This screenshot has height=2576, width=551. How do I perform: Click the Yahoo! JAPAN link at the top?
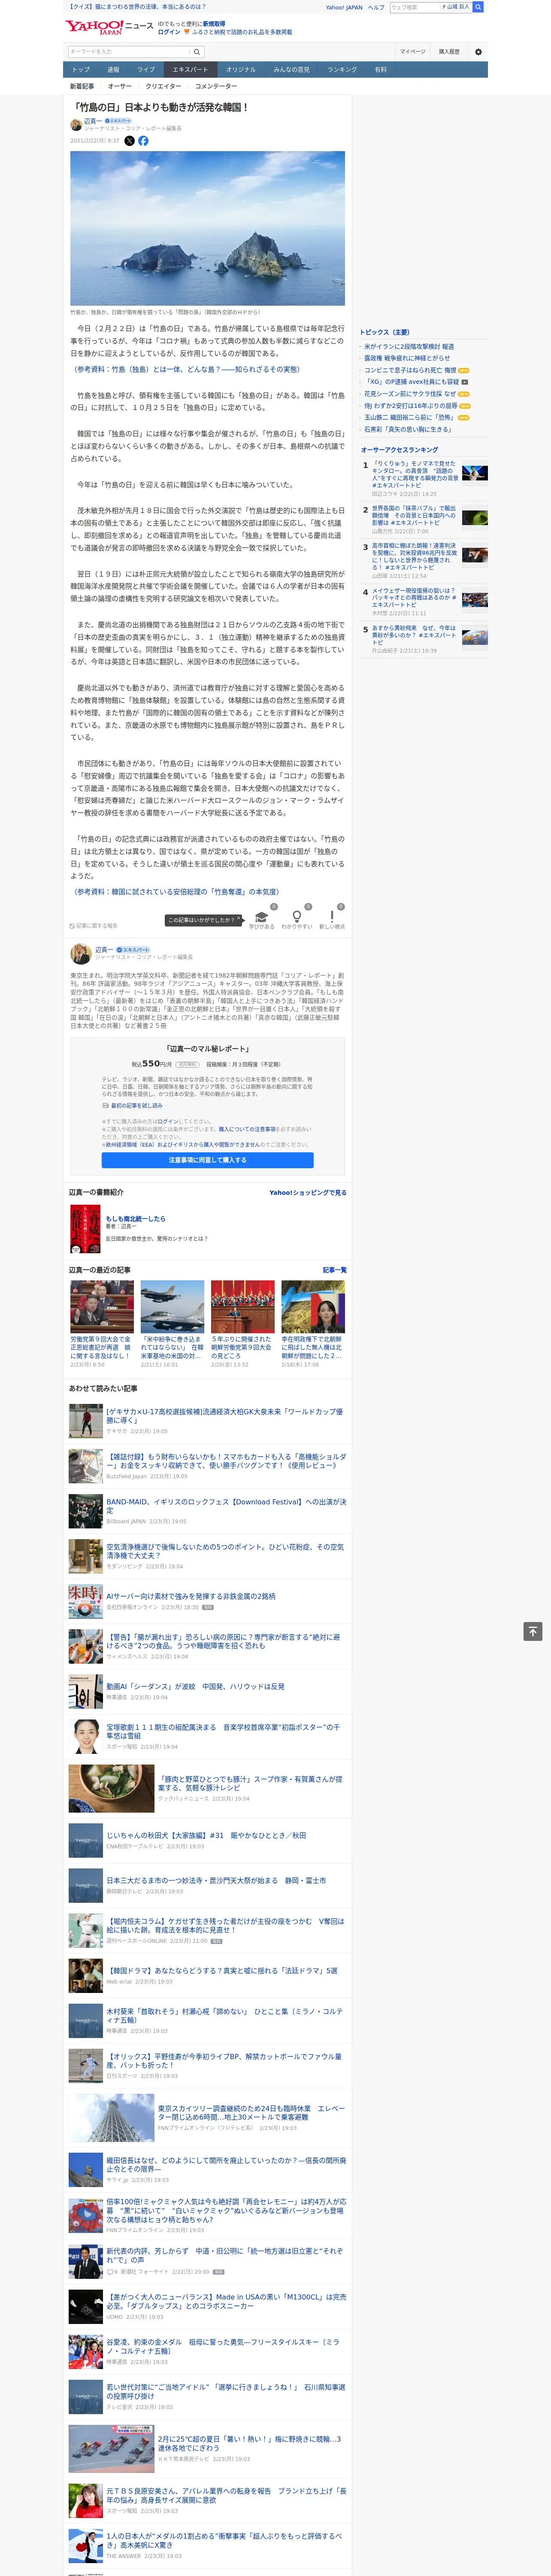(344, 7)
